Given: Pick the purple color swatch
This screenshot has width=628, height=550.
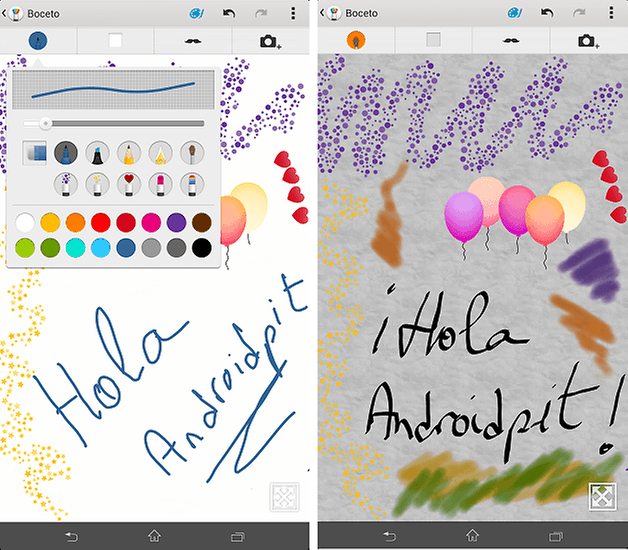Looking at the screenshot, I should (x=176, y=222).
